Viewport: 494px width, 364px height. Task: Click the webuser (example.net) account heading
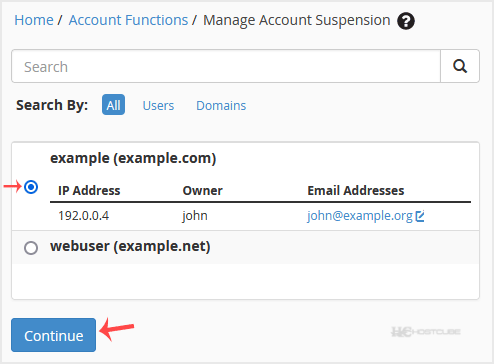[x=130, y=246]
